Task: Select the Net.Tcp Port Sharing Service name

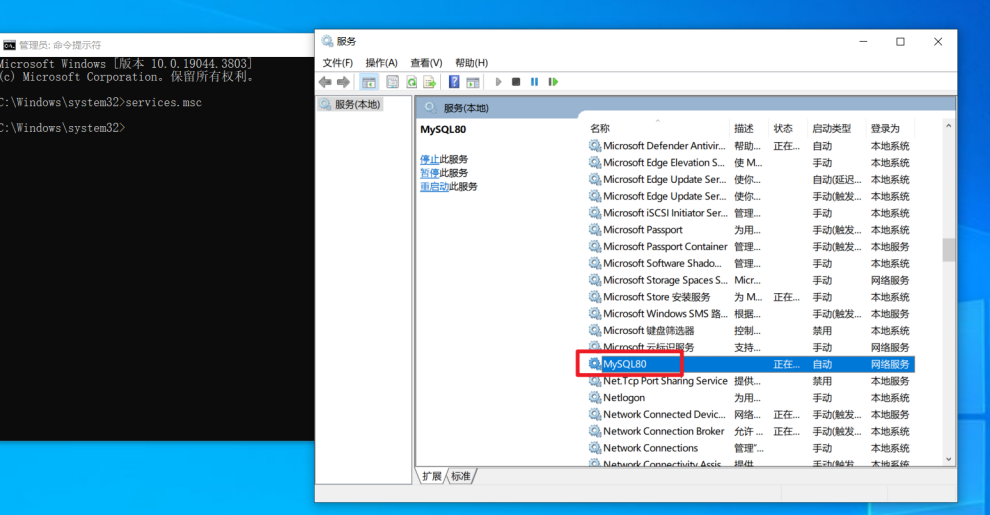Action: point(665,381)
